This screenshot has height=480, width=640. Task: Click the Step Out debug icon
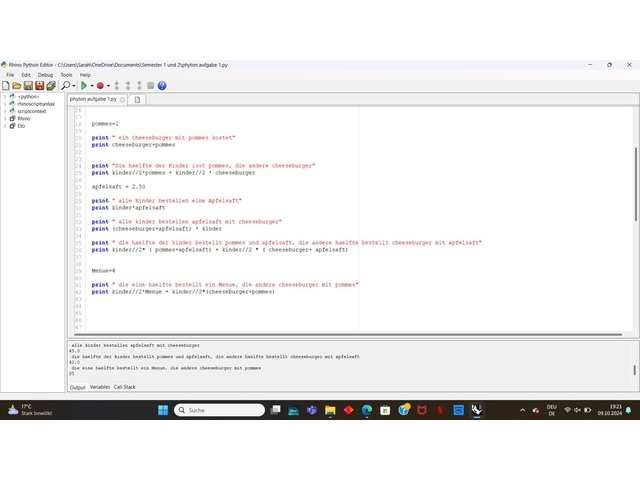coord(139,86)
